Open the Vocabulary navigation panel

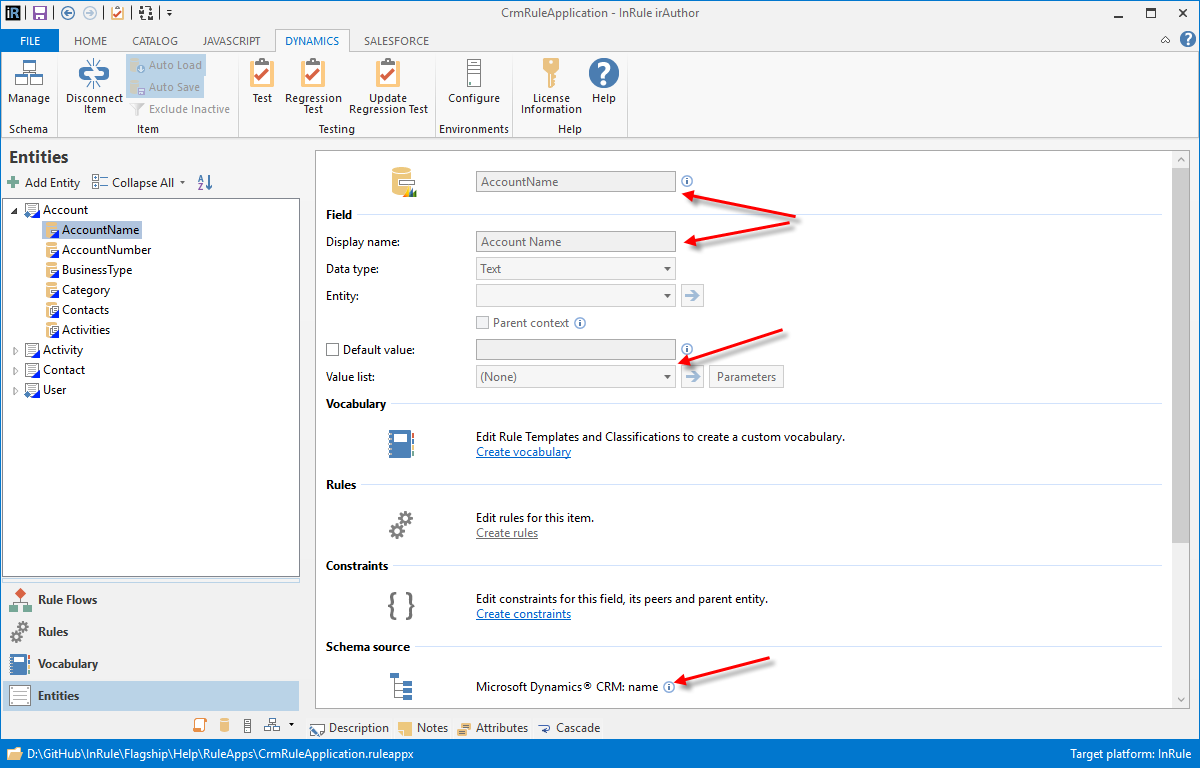(x=151, y=664)
